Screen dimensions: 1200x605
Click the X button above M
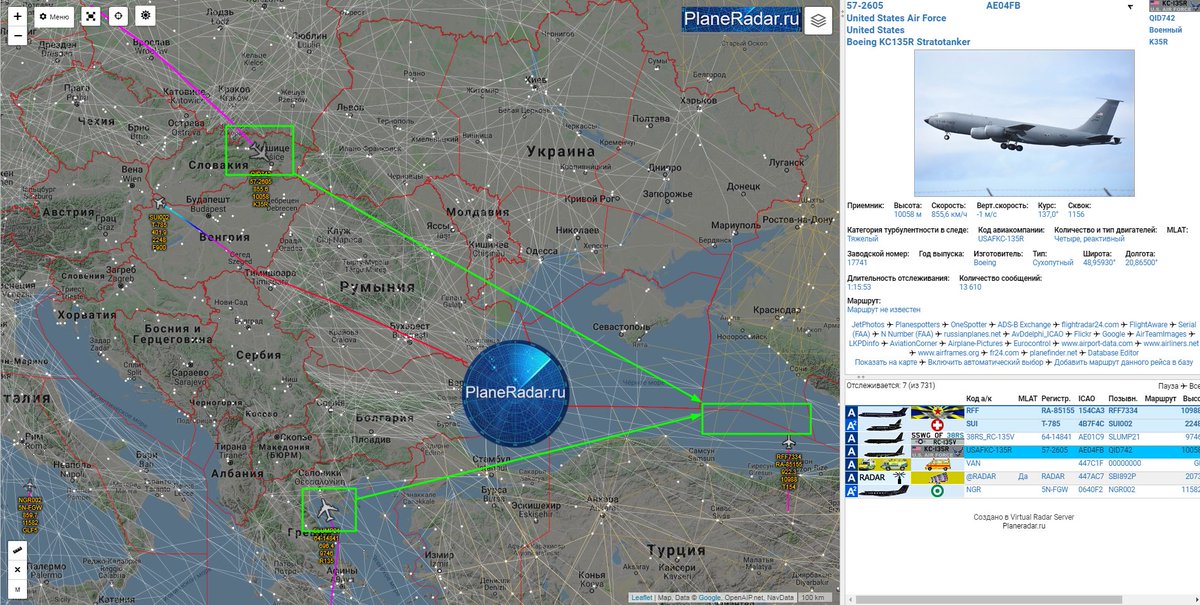click(x=17, y=570)
